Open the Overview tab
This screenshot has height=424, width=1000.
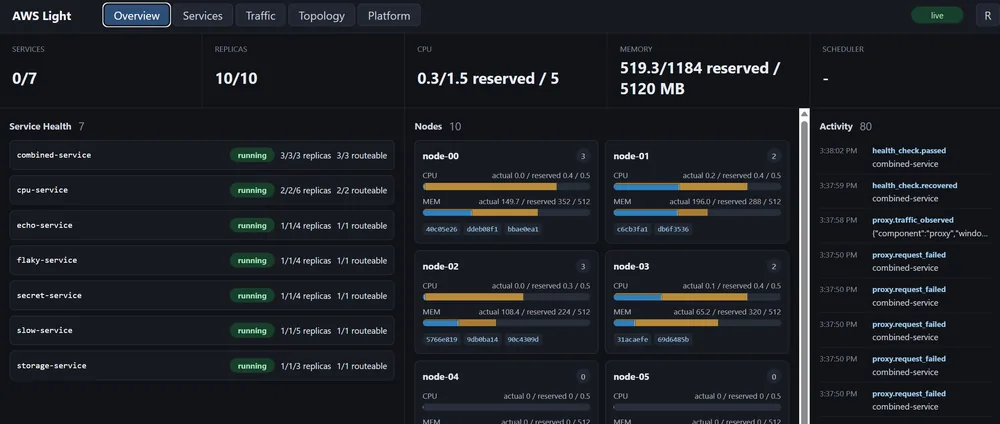(x=136, y=15)
